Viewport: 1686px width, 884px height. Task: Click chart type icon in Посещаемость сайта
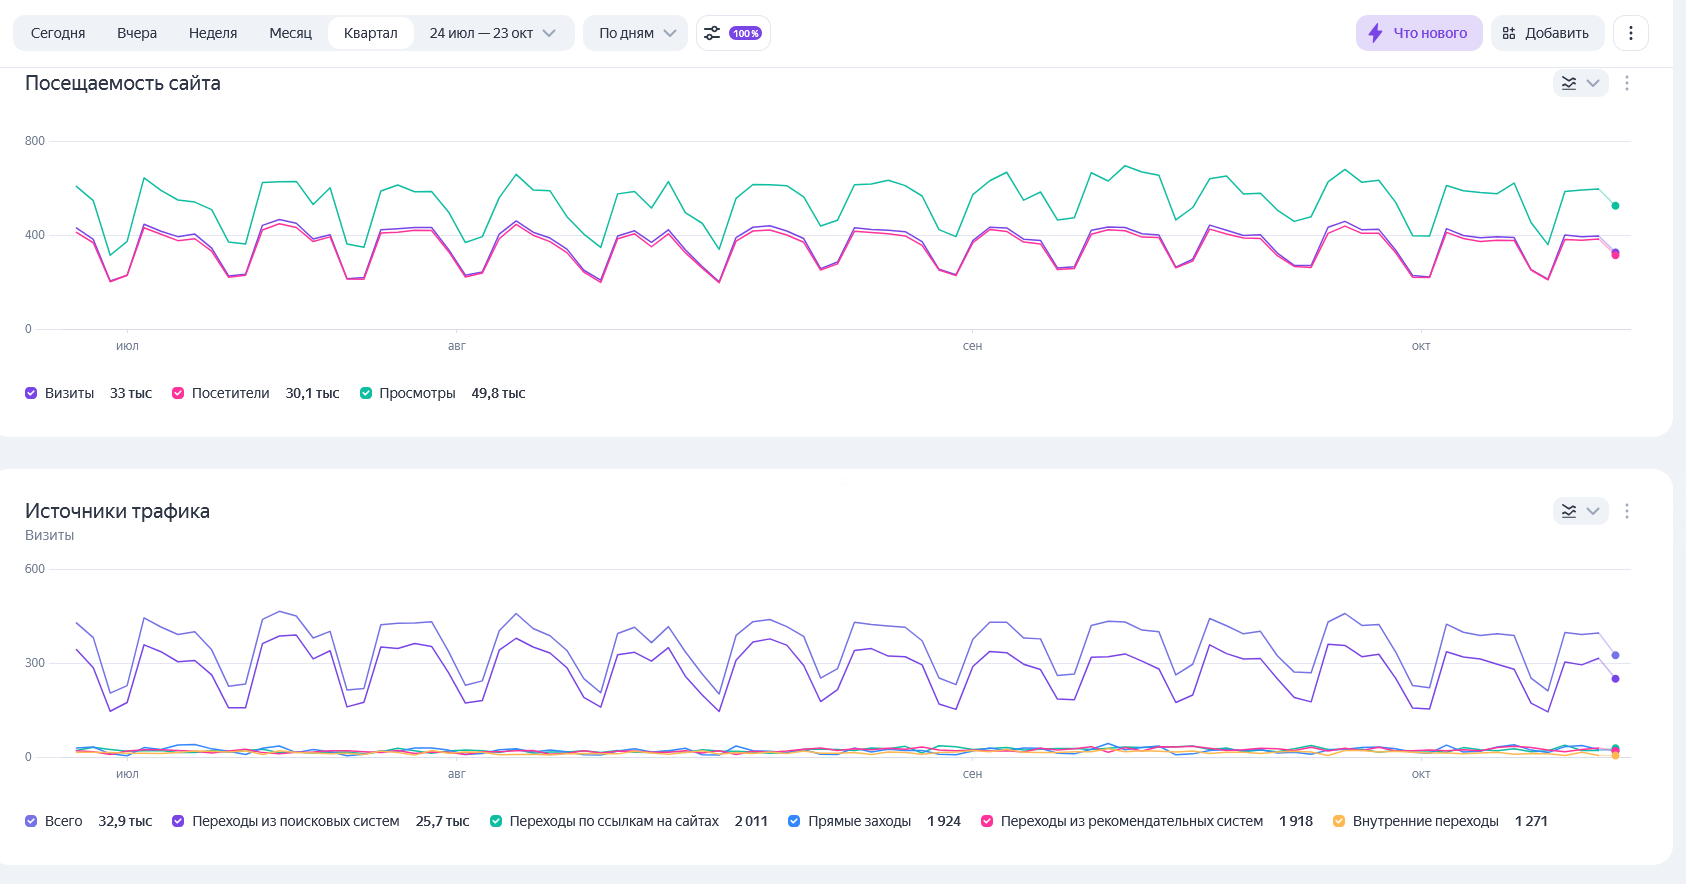pyautogui.click(x=1569, y=83)
